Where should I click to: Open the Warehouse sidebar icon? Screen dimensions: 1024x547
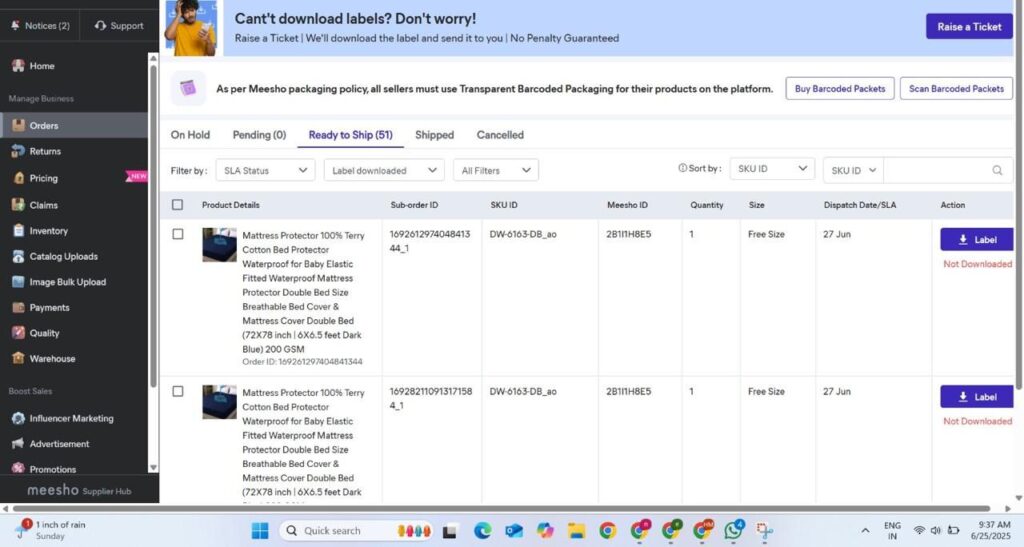point(18,358)
